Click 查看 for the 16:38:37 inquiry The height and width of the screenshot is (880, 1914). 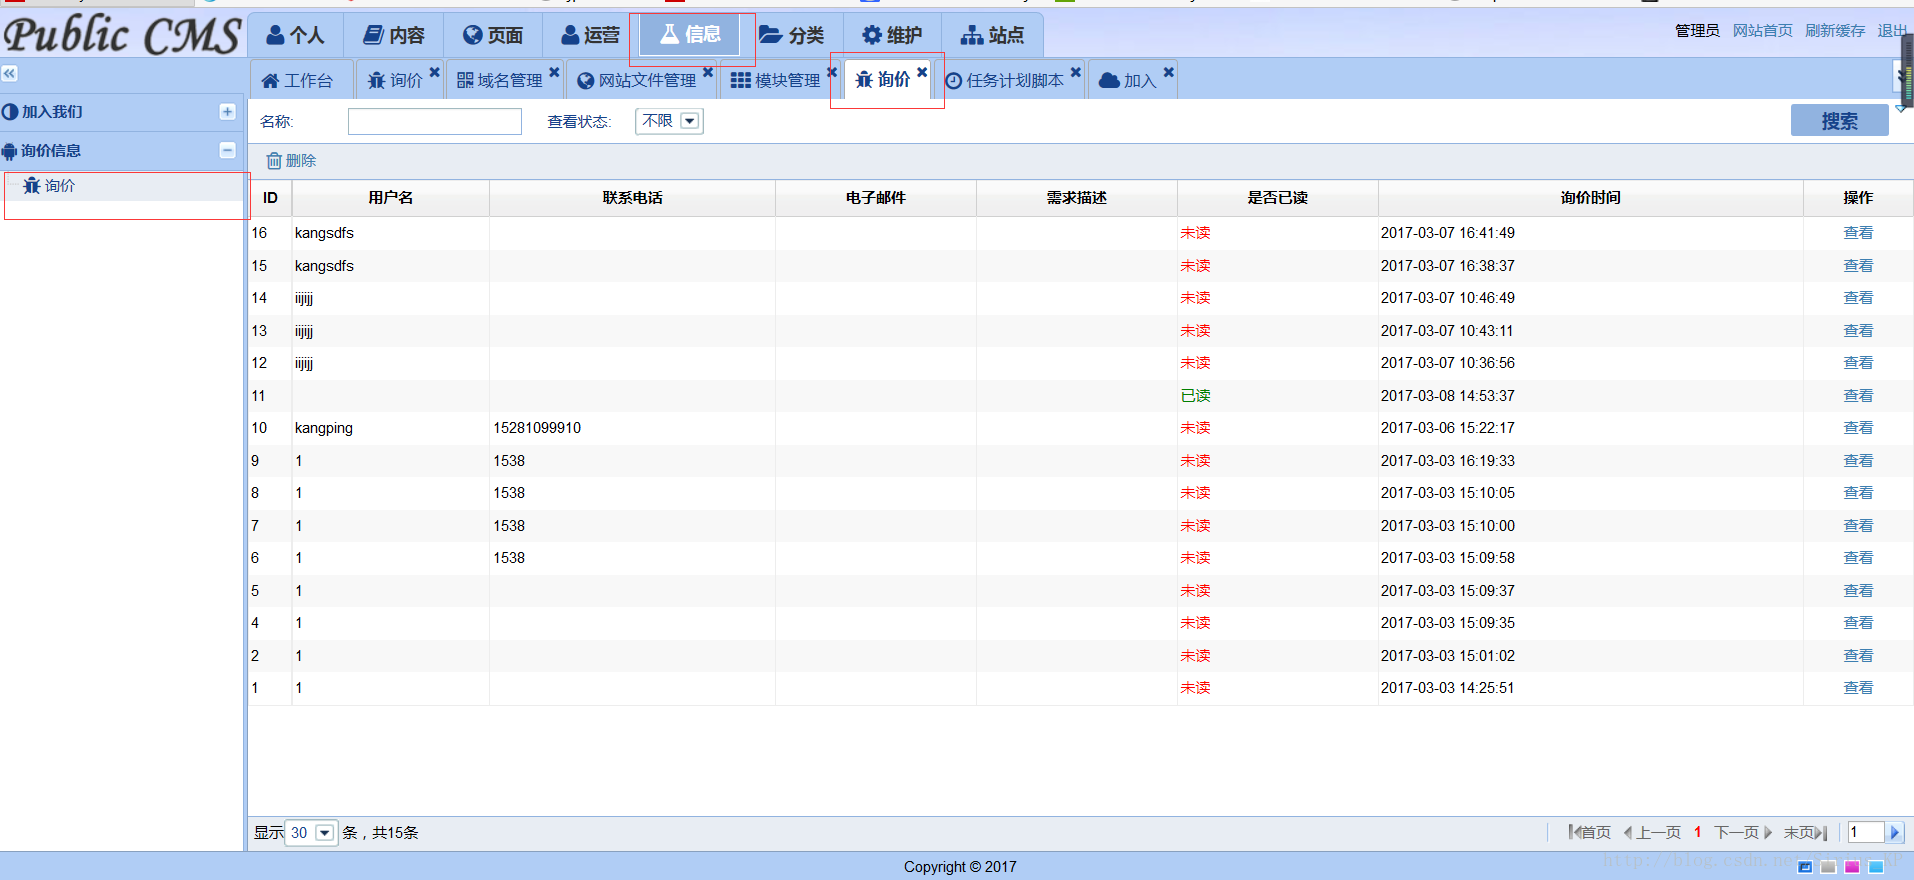tap(1858, 266)
